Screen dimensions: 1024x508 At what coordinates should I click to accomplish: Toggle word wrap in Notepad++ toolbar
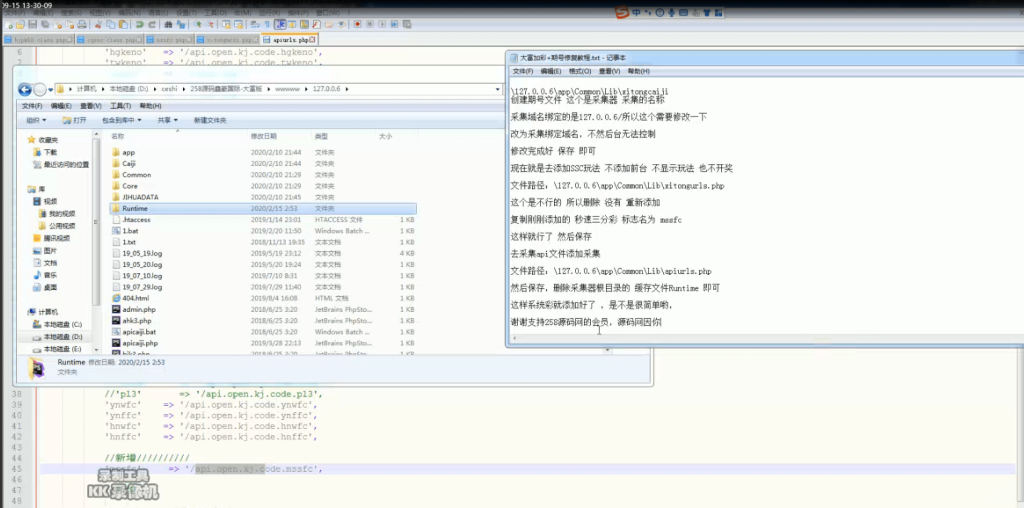(255, 24)
